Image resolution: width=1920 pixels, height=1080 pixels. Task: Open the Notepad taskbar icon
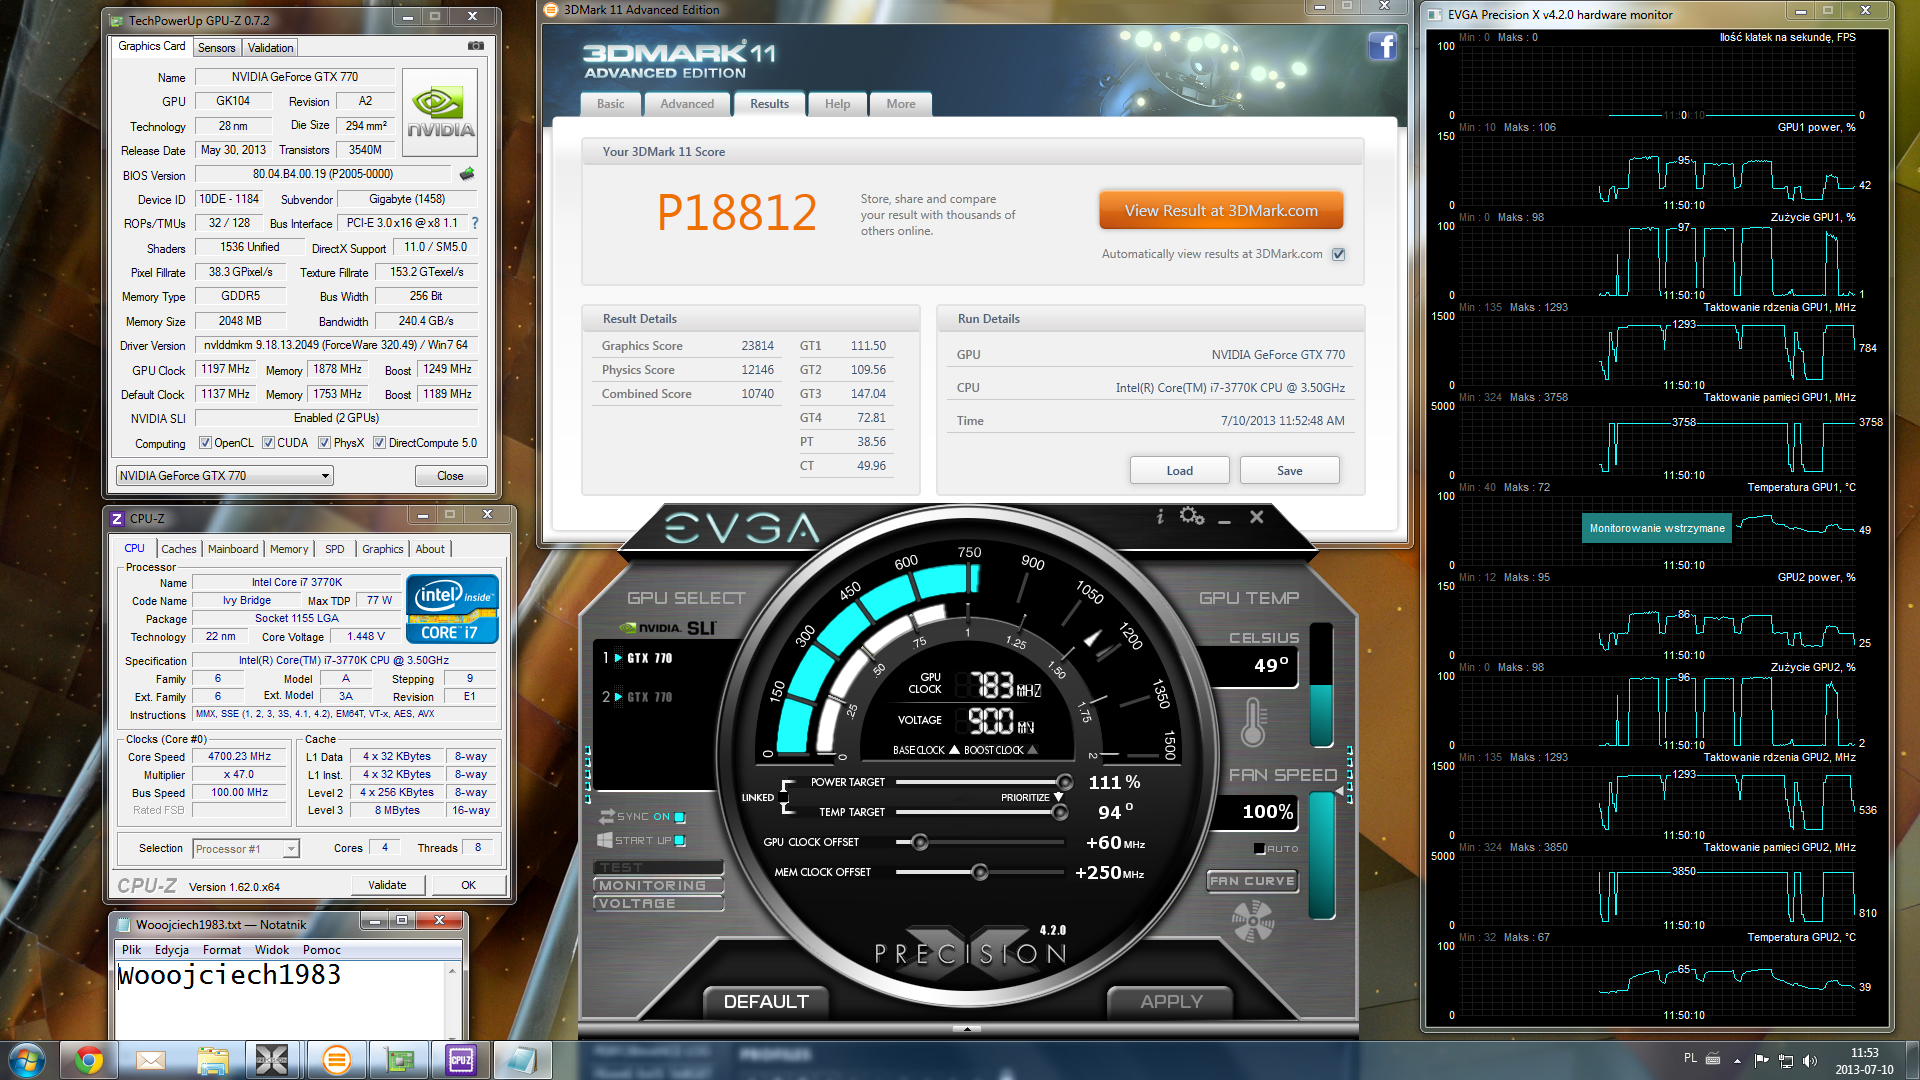point(522,1060)
